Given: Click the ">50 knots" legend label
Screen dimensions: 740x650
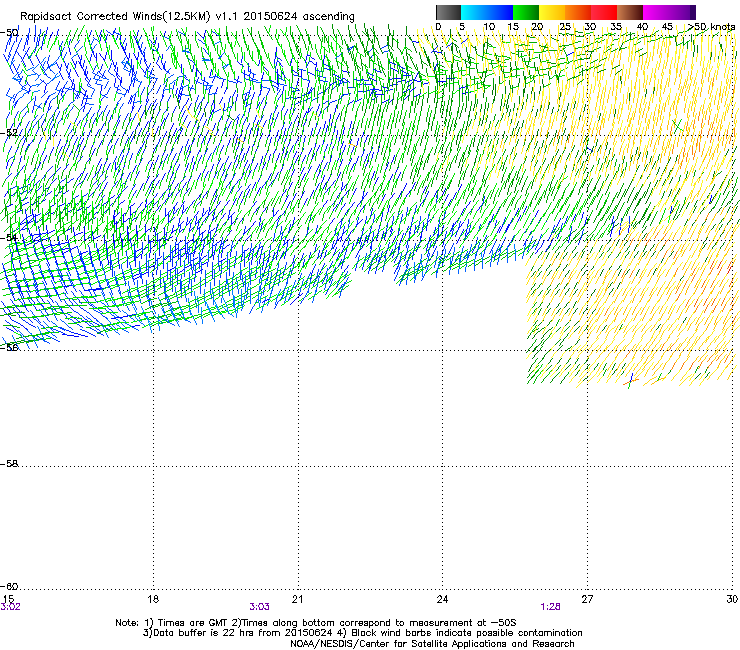Looking at the screenshot, I should [x=712, y=26].
